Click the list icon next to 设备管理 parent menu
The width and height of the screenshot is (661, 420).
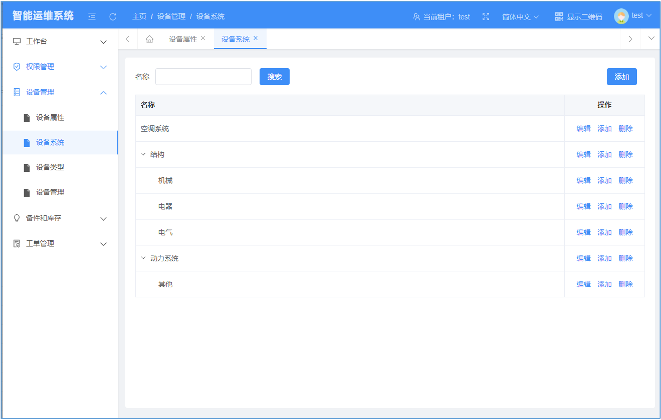[17, 92]
